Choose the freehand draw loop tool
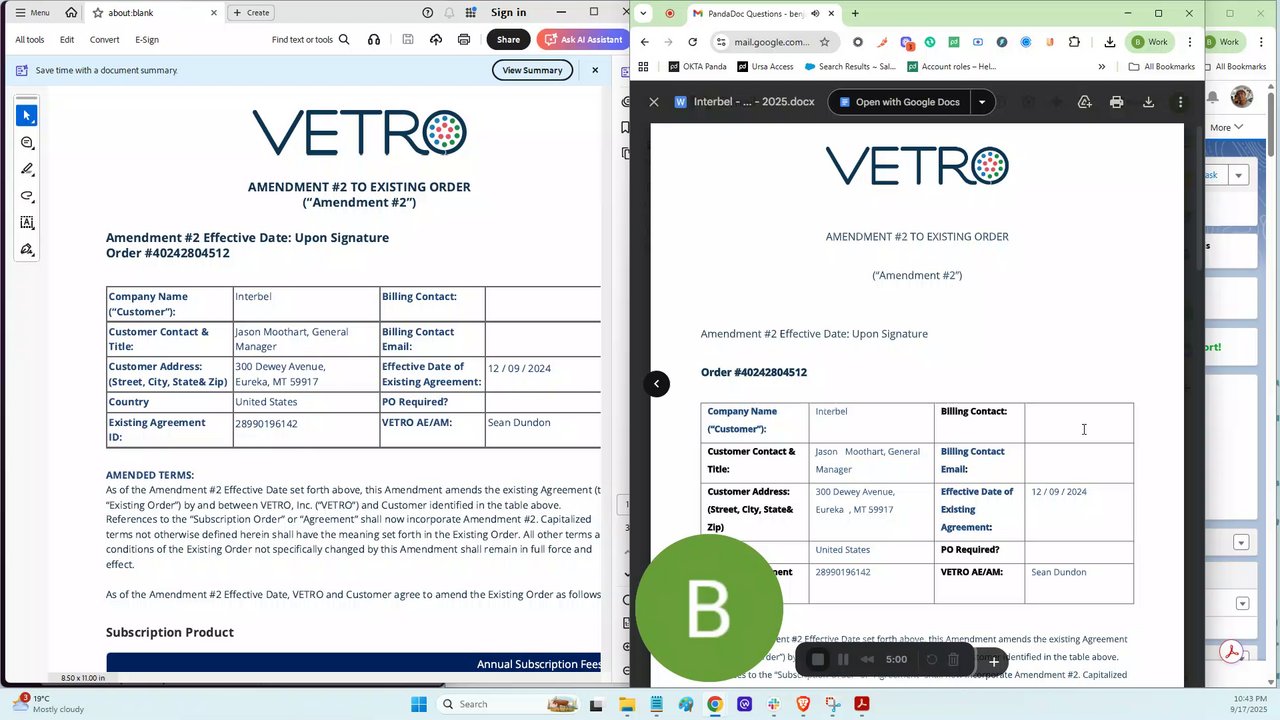This screenshot has height=720, width=1280. point(27,196)
